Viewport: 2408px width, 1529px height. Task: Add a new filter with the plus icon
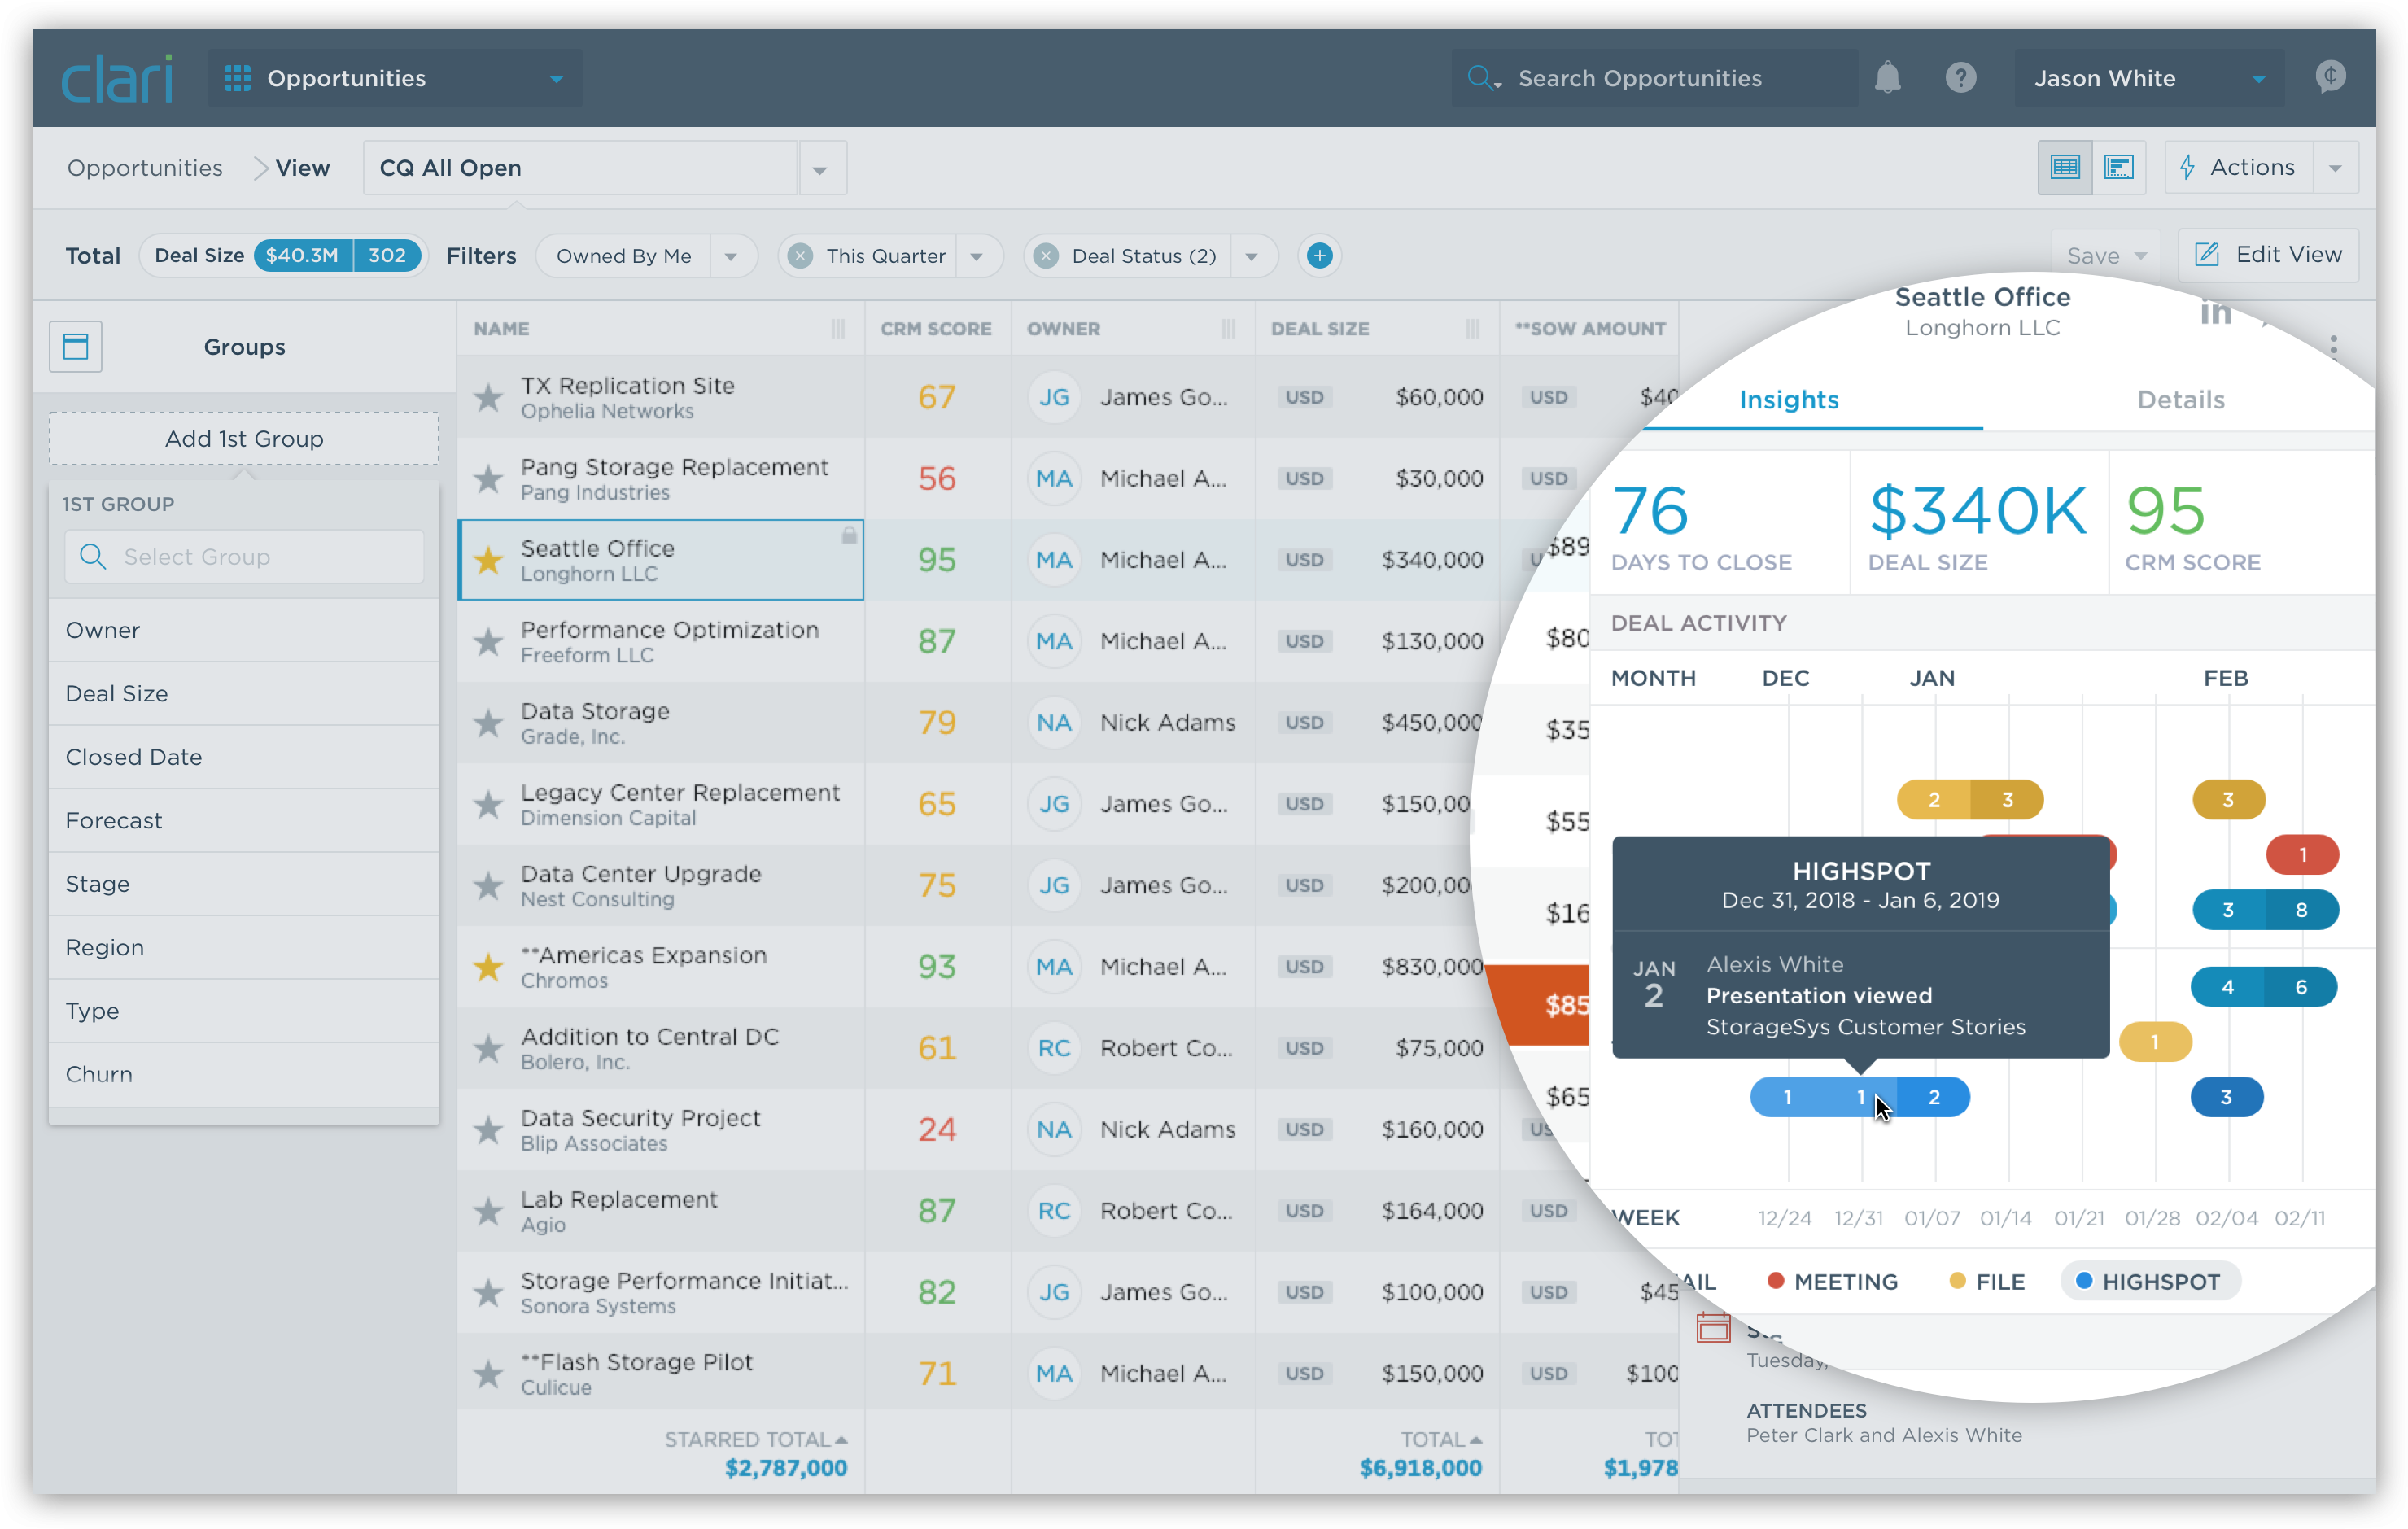(x=1319, y=256)
